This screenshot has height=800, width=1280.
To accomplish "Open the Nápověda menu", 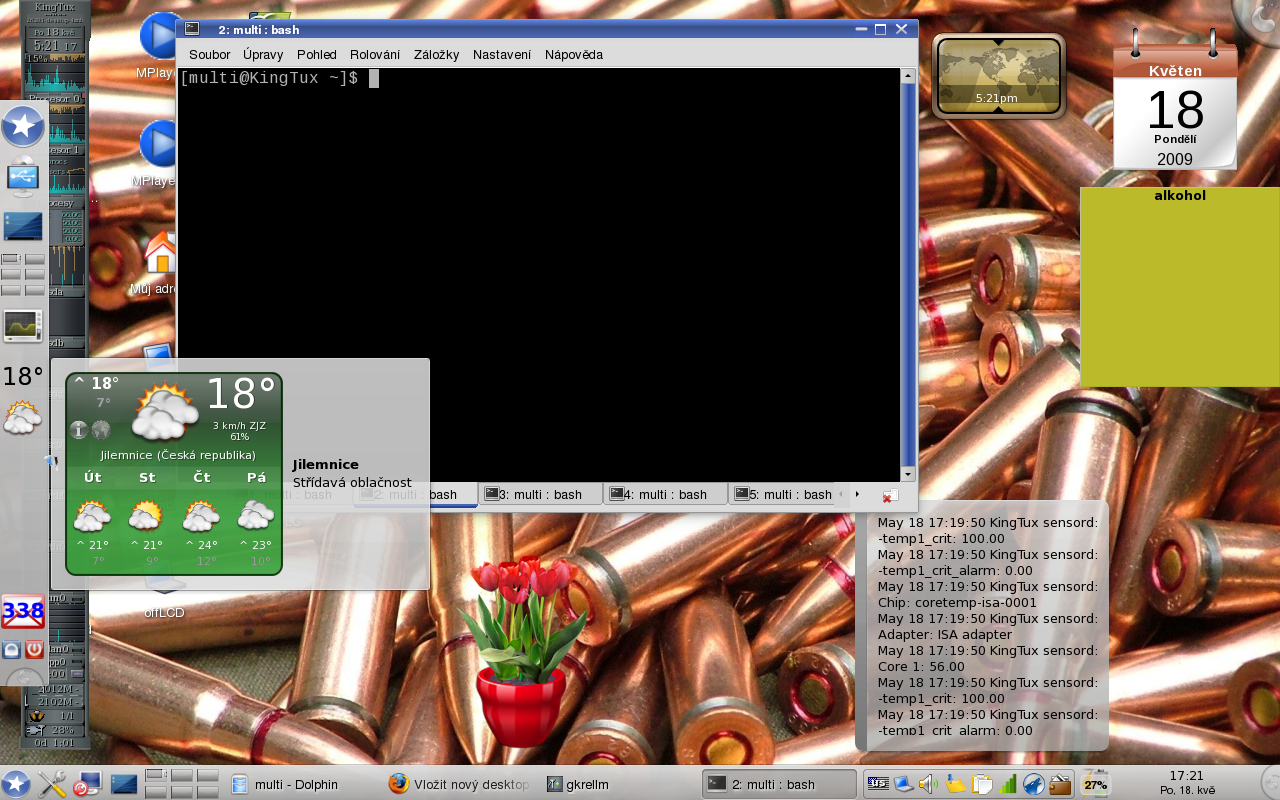I will (574, 55).
